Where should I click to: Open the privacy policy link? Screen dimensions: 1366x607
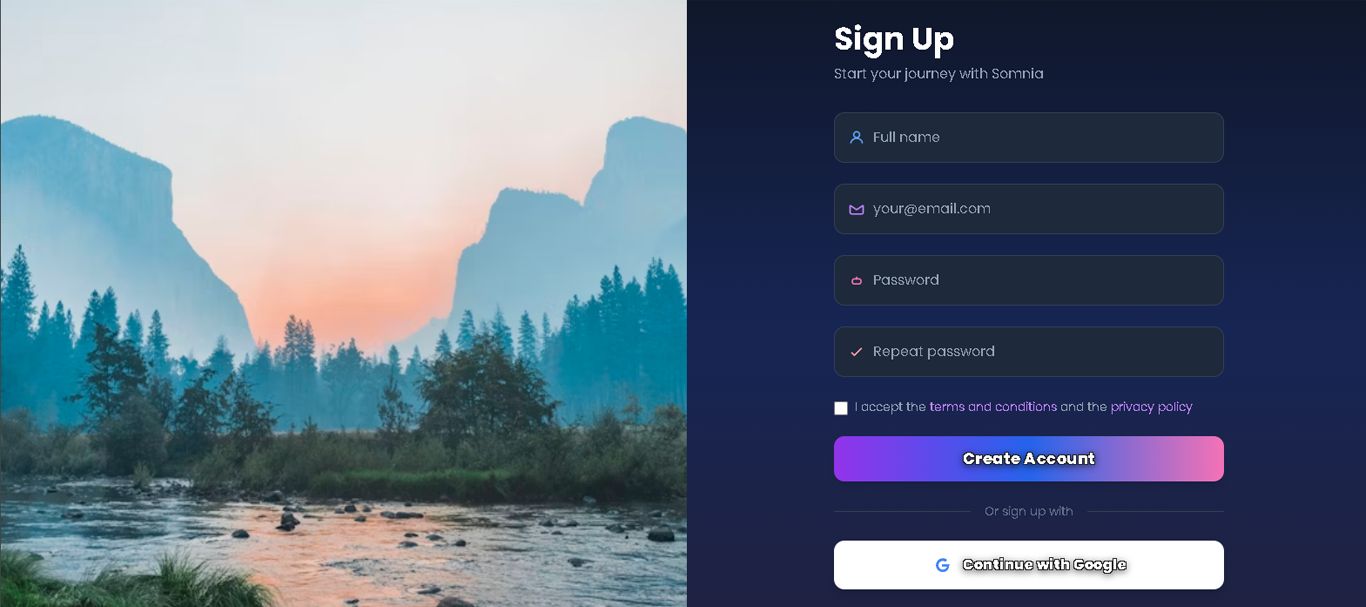[1151, 407]
